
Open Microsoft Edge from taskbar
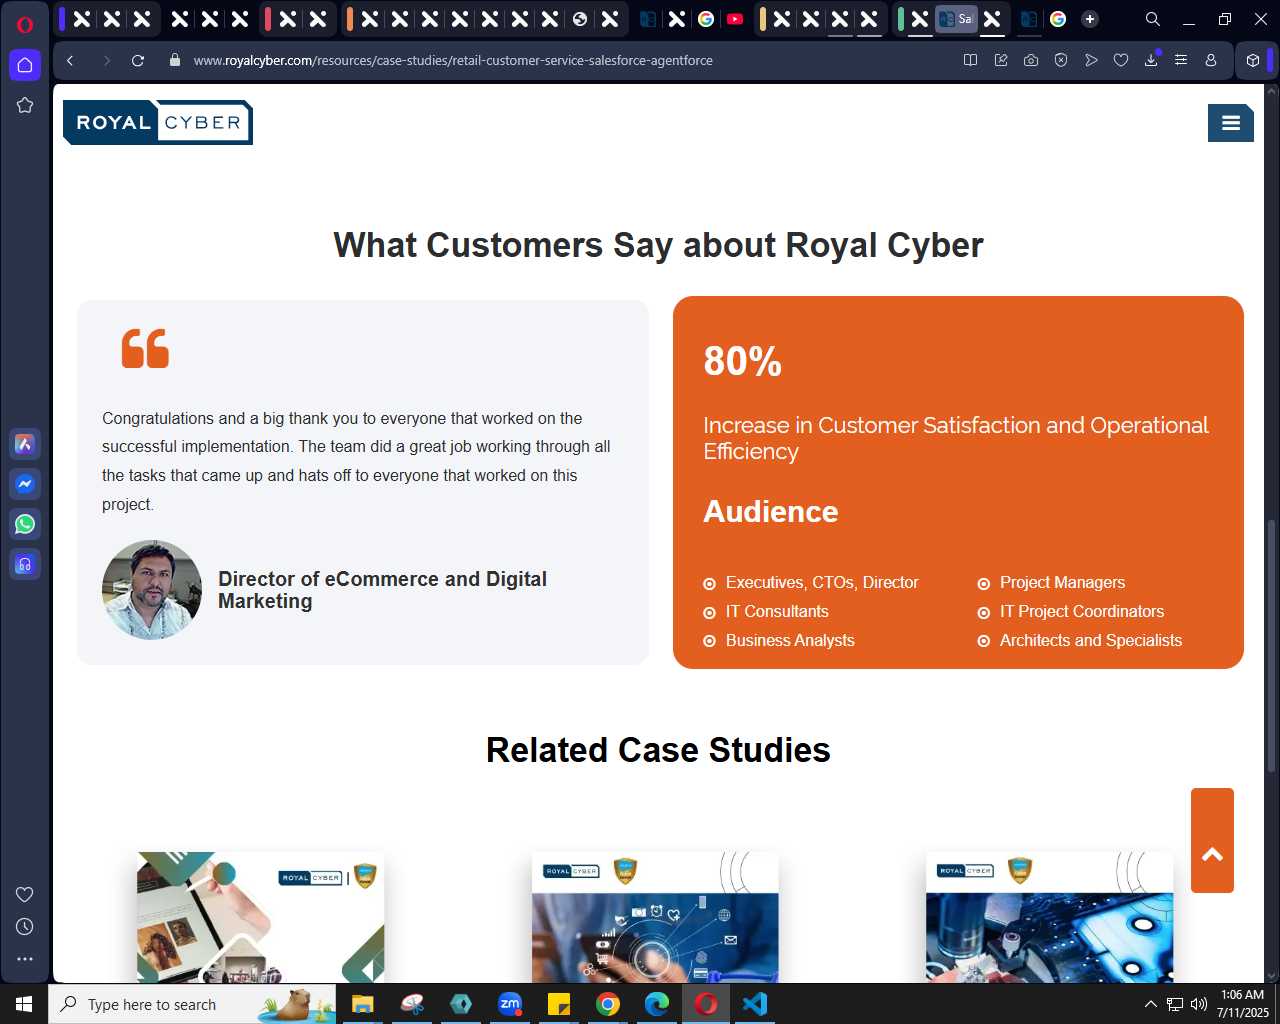[657, 1004]
